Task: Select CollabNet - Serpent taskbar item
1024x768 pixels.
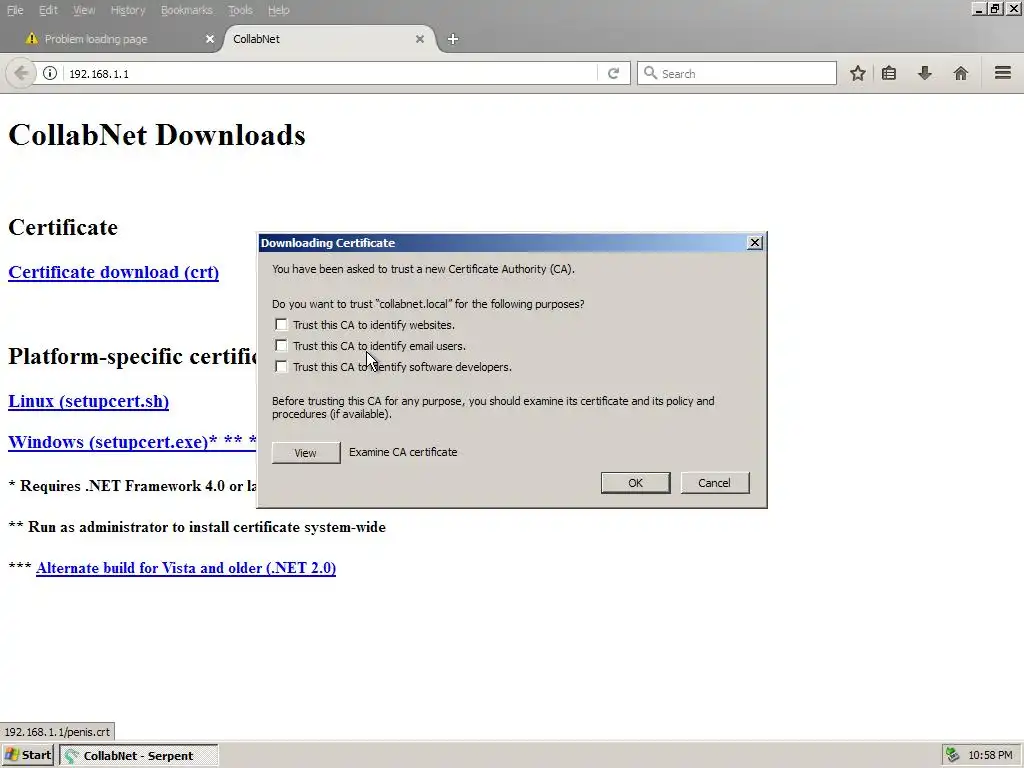Action: point(139,755)
